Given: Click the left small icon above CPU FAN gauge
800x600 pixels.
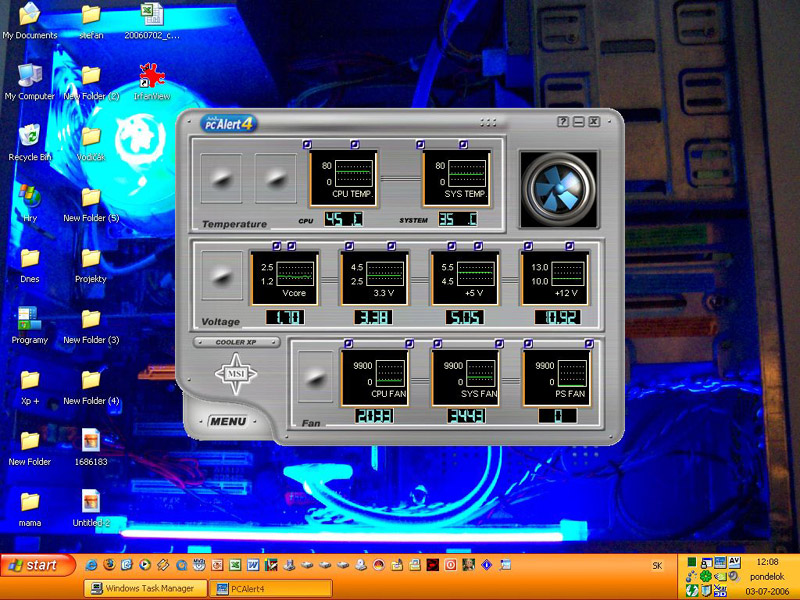Looking at the screenshot, I should 348,343.
